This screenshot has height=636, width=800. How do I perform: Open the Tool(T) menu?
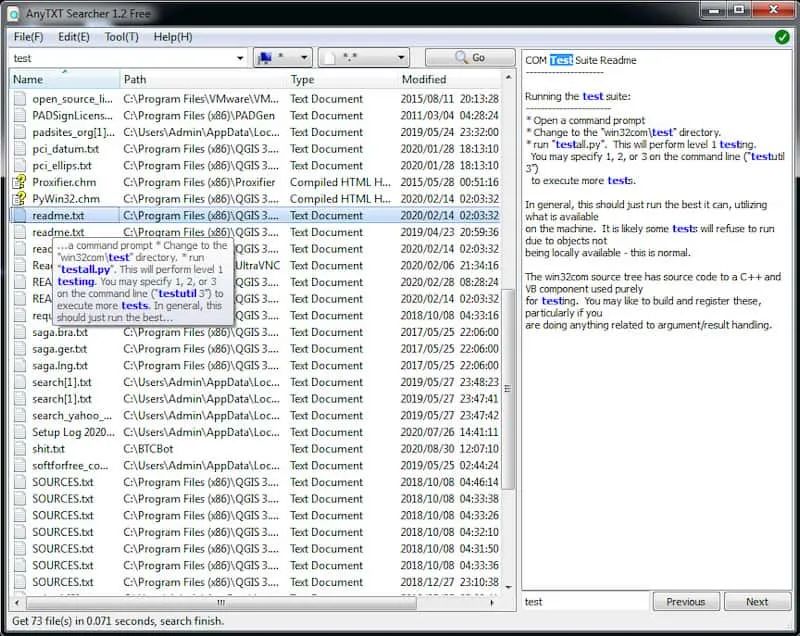pyautogui.click(x=122, y=37)
